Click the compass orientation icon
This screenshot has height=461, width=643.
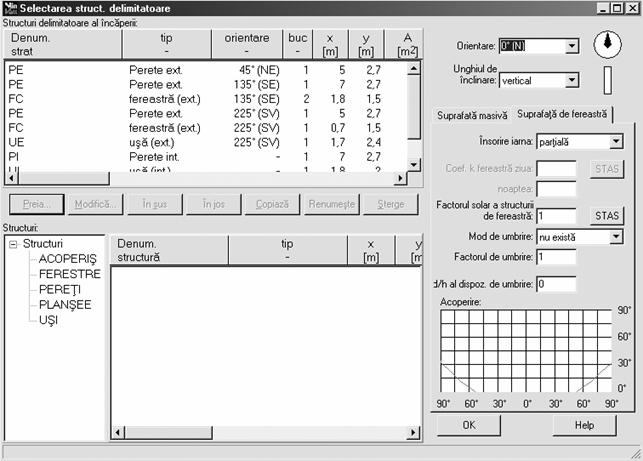pos(607,44)
